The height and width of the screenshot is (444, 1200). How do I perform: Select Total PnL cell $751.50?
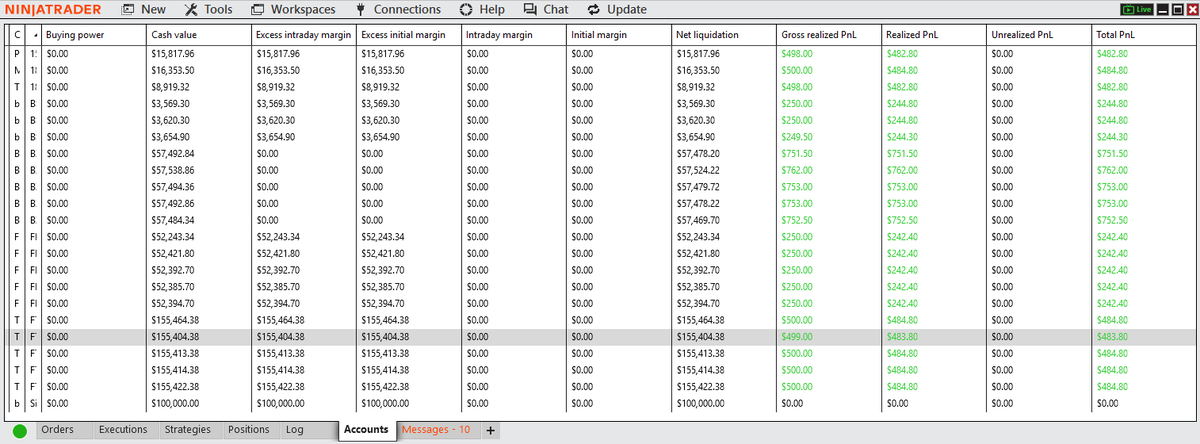pyautogui.click(x=1143, y=154)
